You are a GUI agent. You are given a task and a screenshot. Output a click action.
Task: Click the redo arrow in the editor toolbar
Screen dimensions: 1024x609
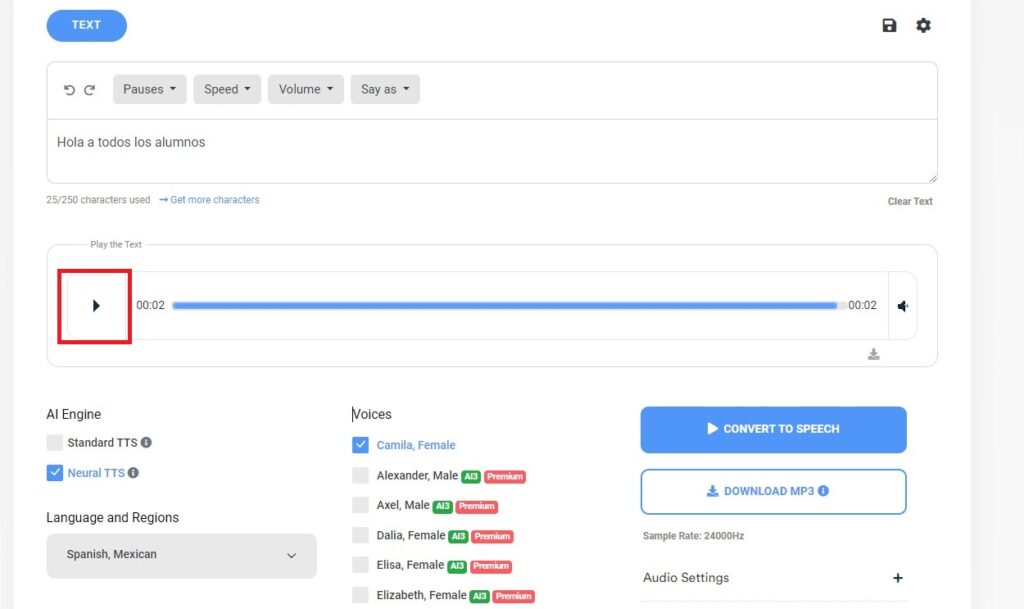[x=89, y=90]
